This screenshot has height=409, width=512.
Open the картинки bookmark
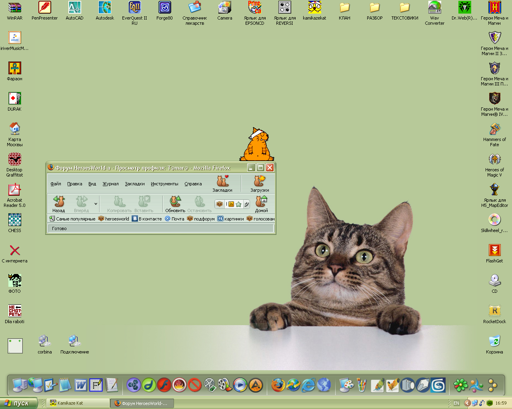coord(231,219)
